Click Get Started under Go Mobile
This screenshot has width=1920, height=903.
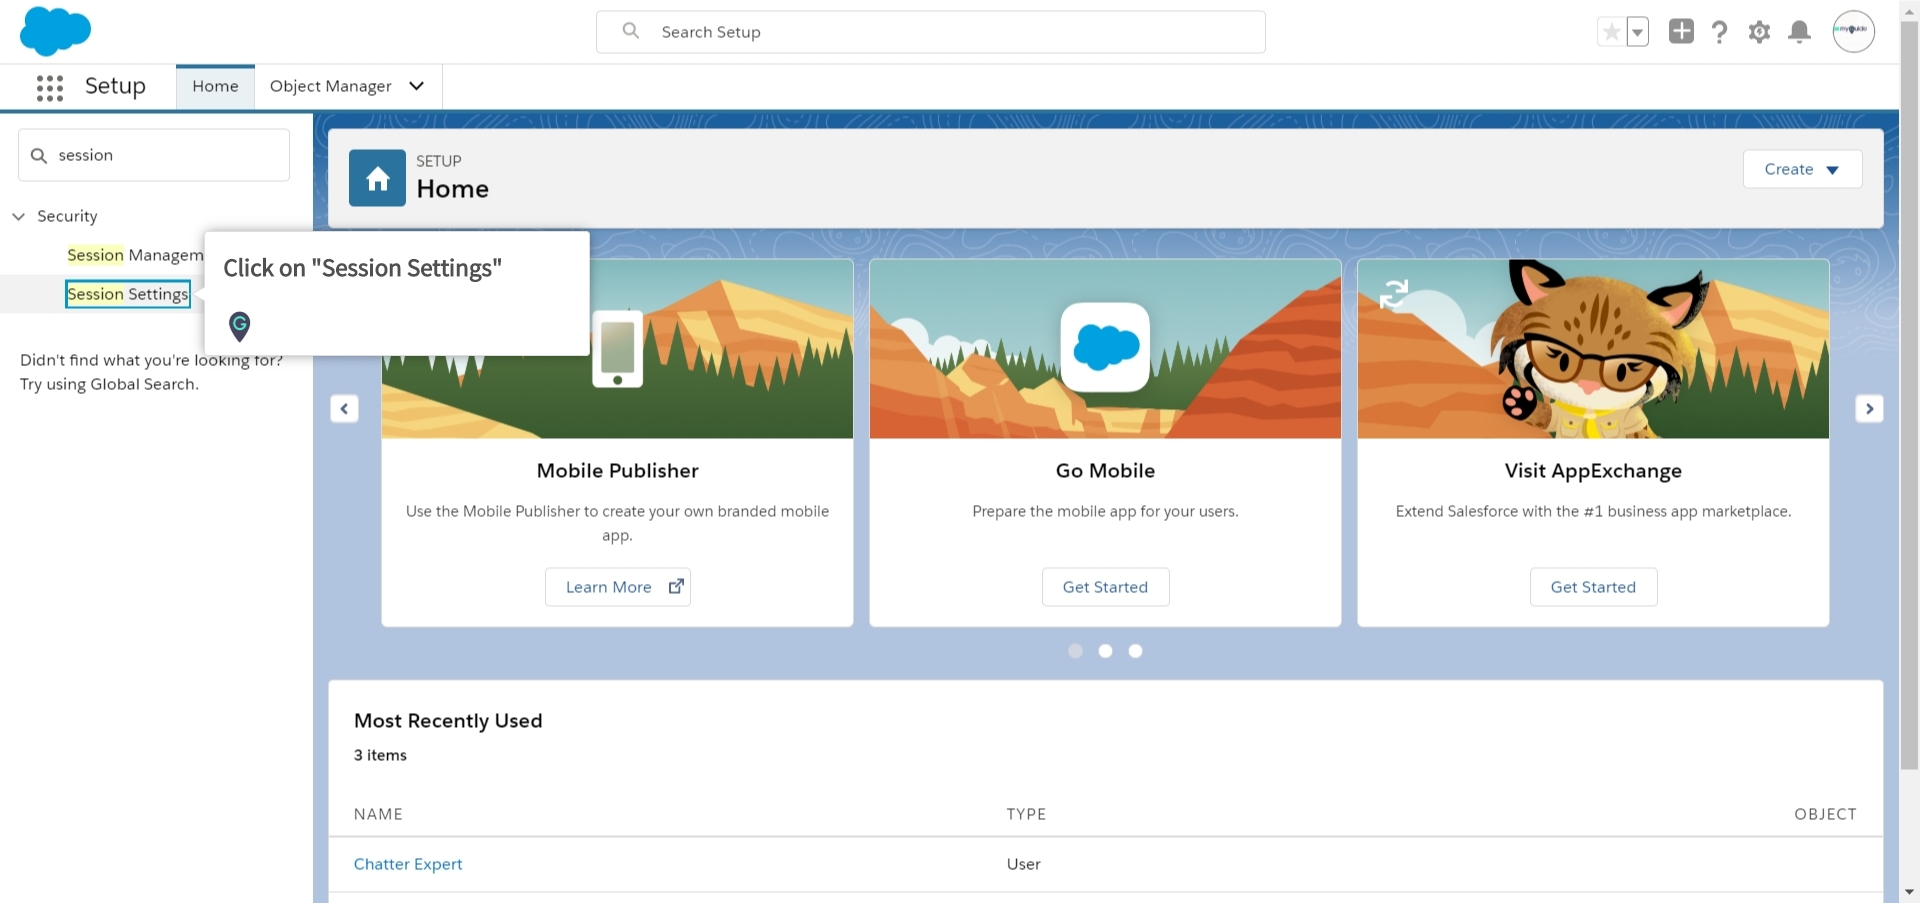click(1105, 587)
